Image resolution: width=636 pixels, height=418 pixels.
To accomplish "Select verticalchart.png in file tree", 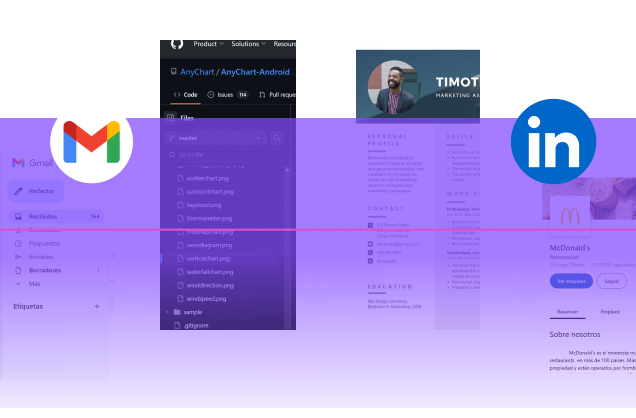I will (209, 258).
